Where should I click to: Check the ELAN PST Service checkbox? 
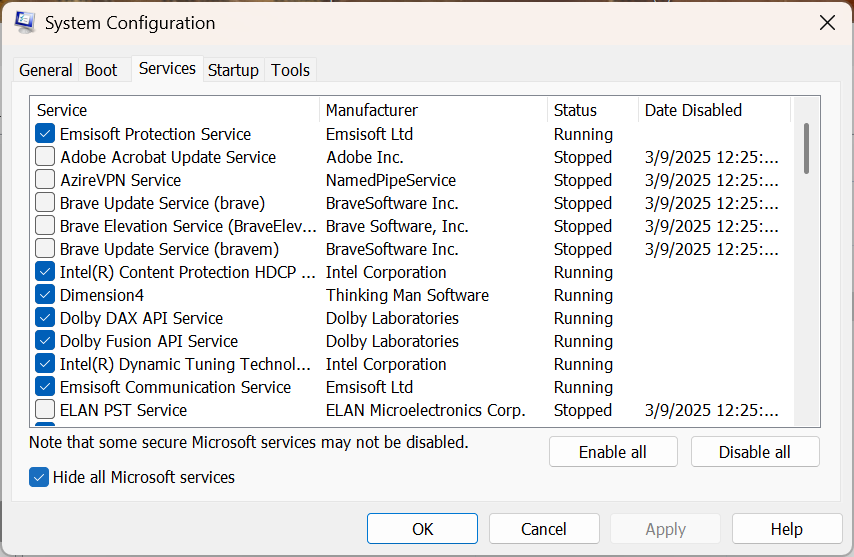[x=45, y=409]
